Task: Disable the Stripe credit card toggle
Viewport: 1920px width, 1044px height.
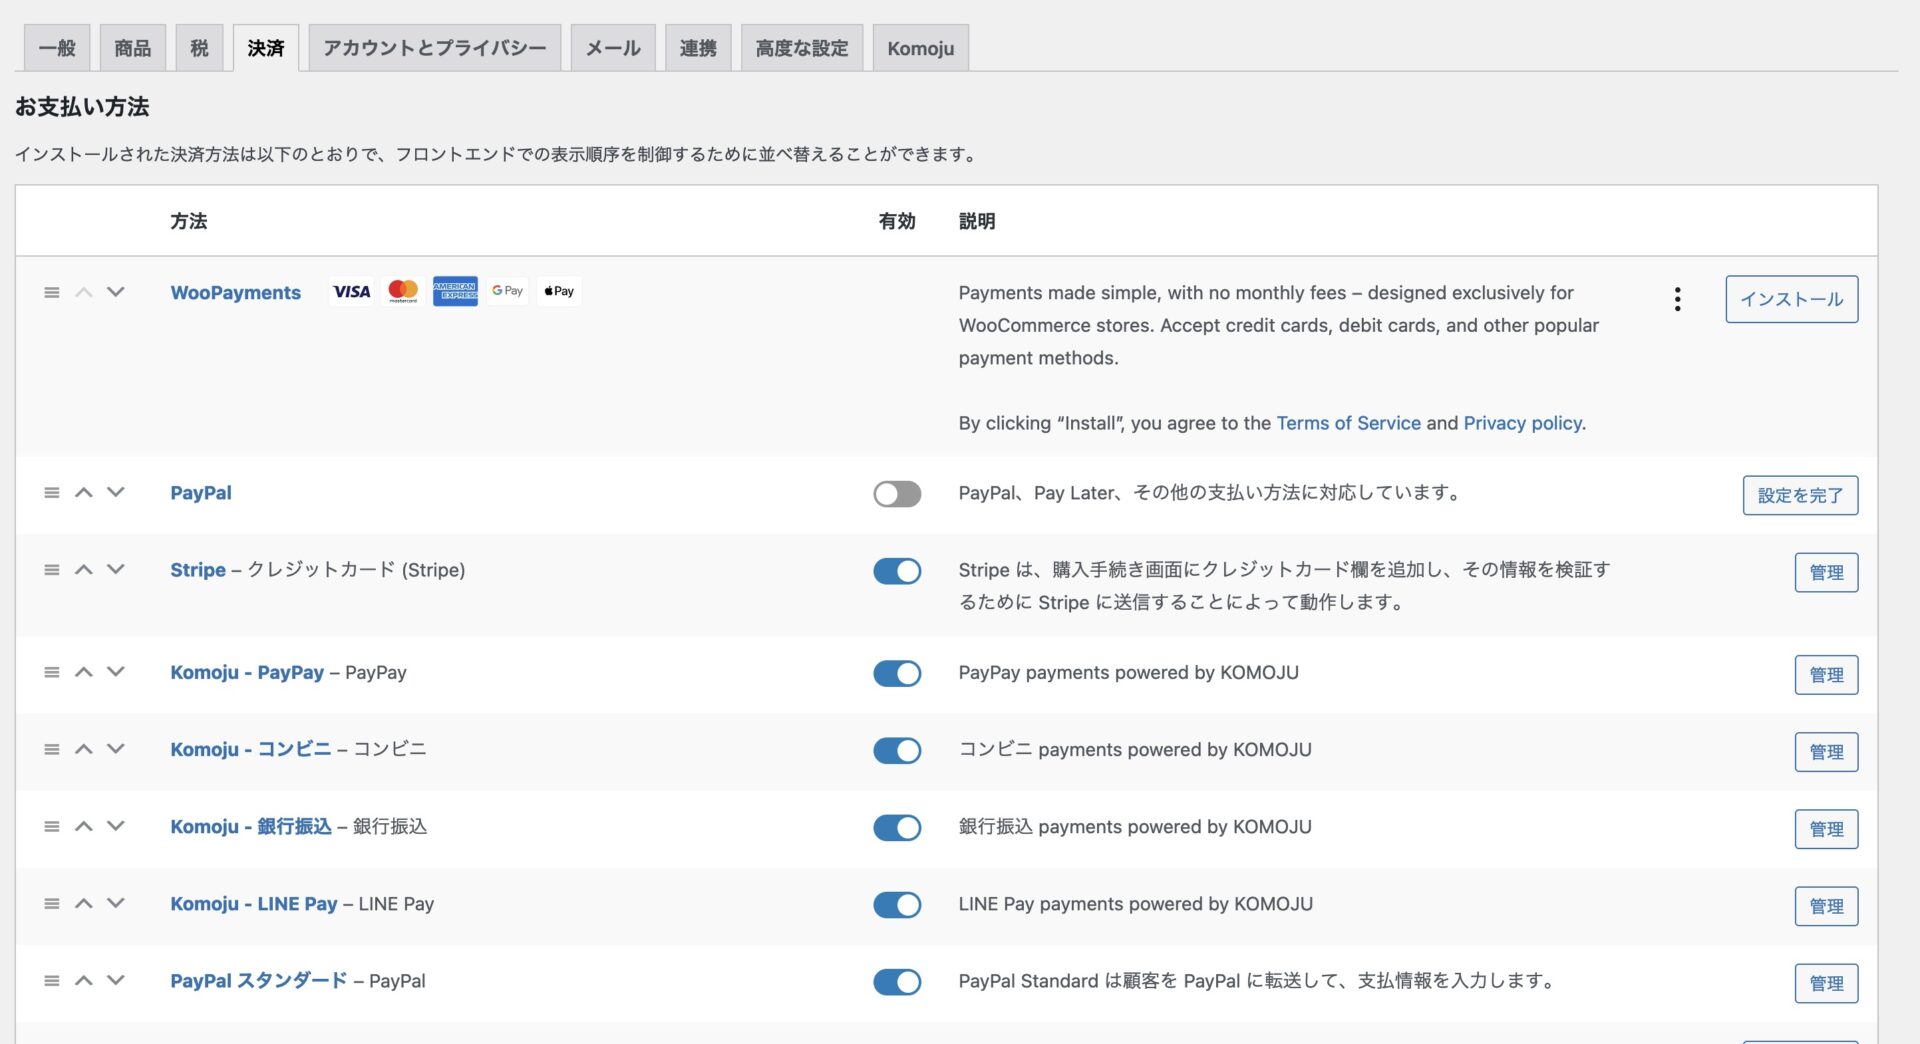Action: pyautogui.click(x=897, y=571)
